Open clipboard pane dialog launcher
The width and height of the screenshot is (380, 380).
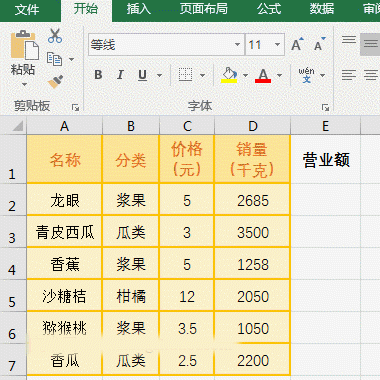tap(76, 107)
